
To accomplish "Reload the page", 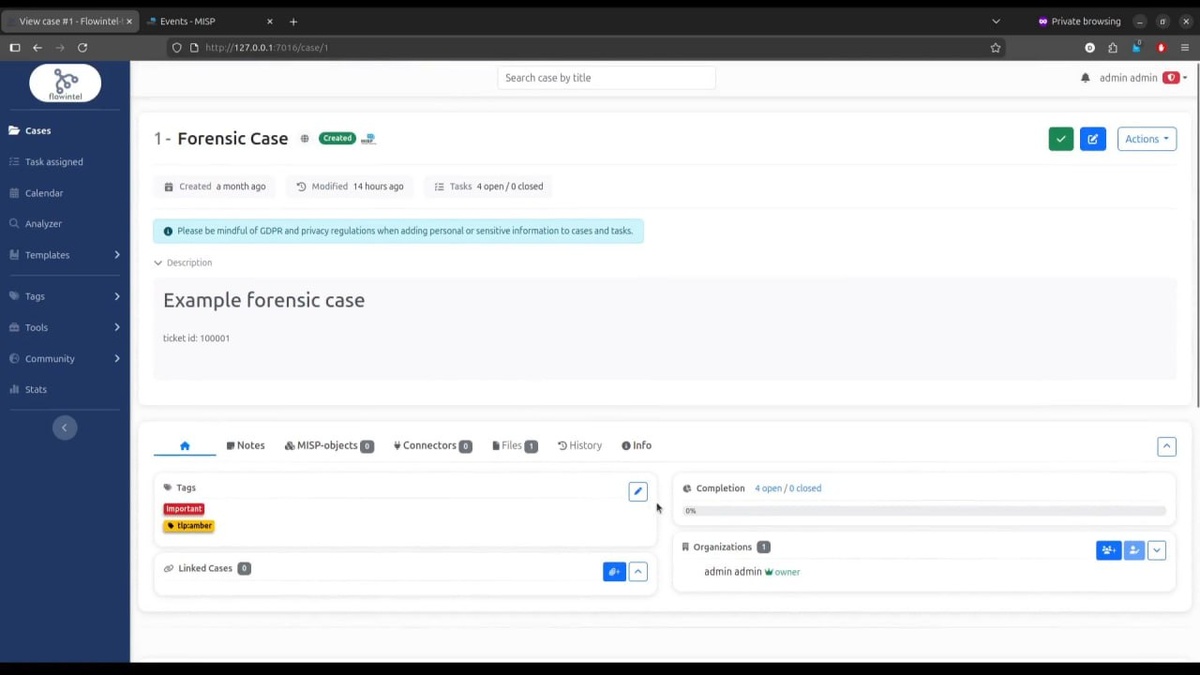I will pos(82,47).
